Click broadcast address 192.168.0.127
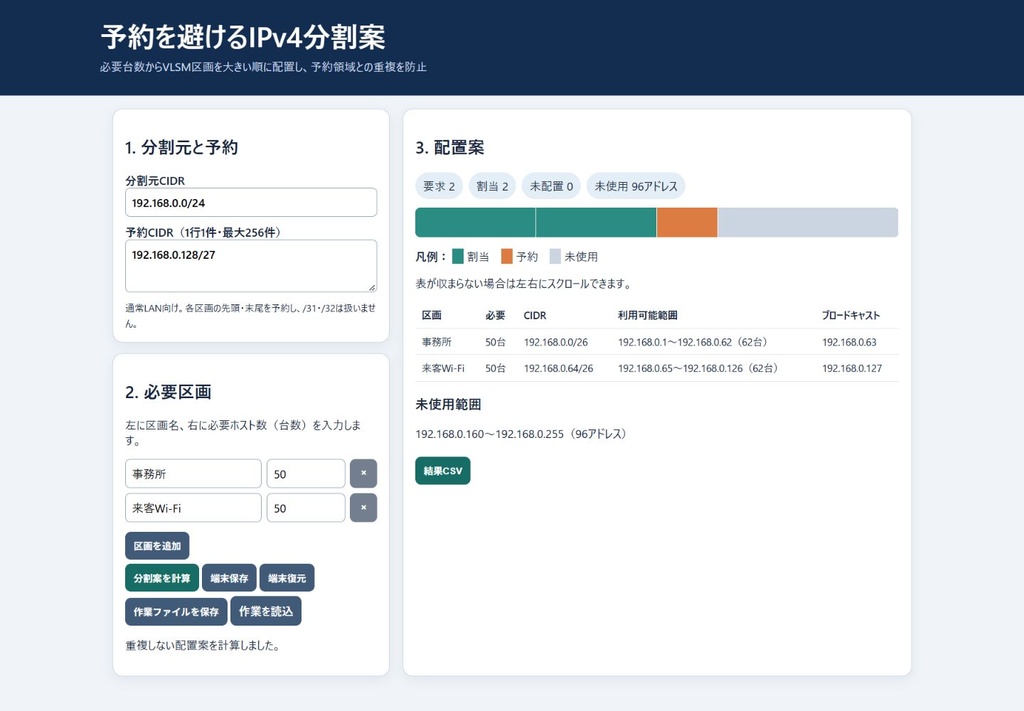Viewport: 1024px width, 711px height. tap(852, 368)
